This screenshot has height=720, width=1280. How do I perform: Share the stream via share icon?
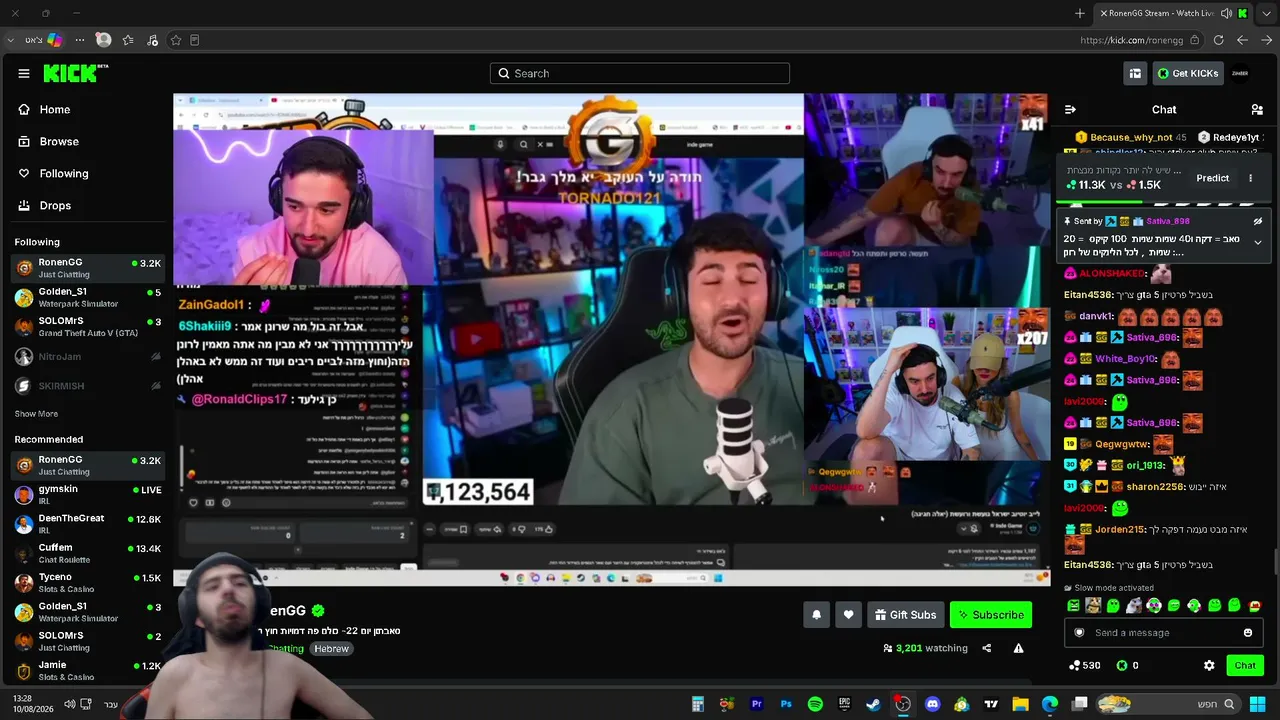[986, 648]
